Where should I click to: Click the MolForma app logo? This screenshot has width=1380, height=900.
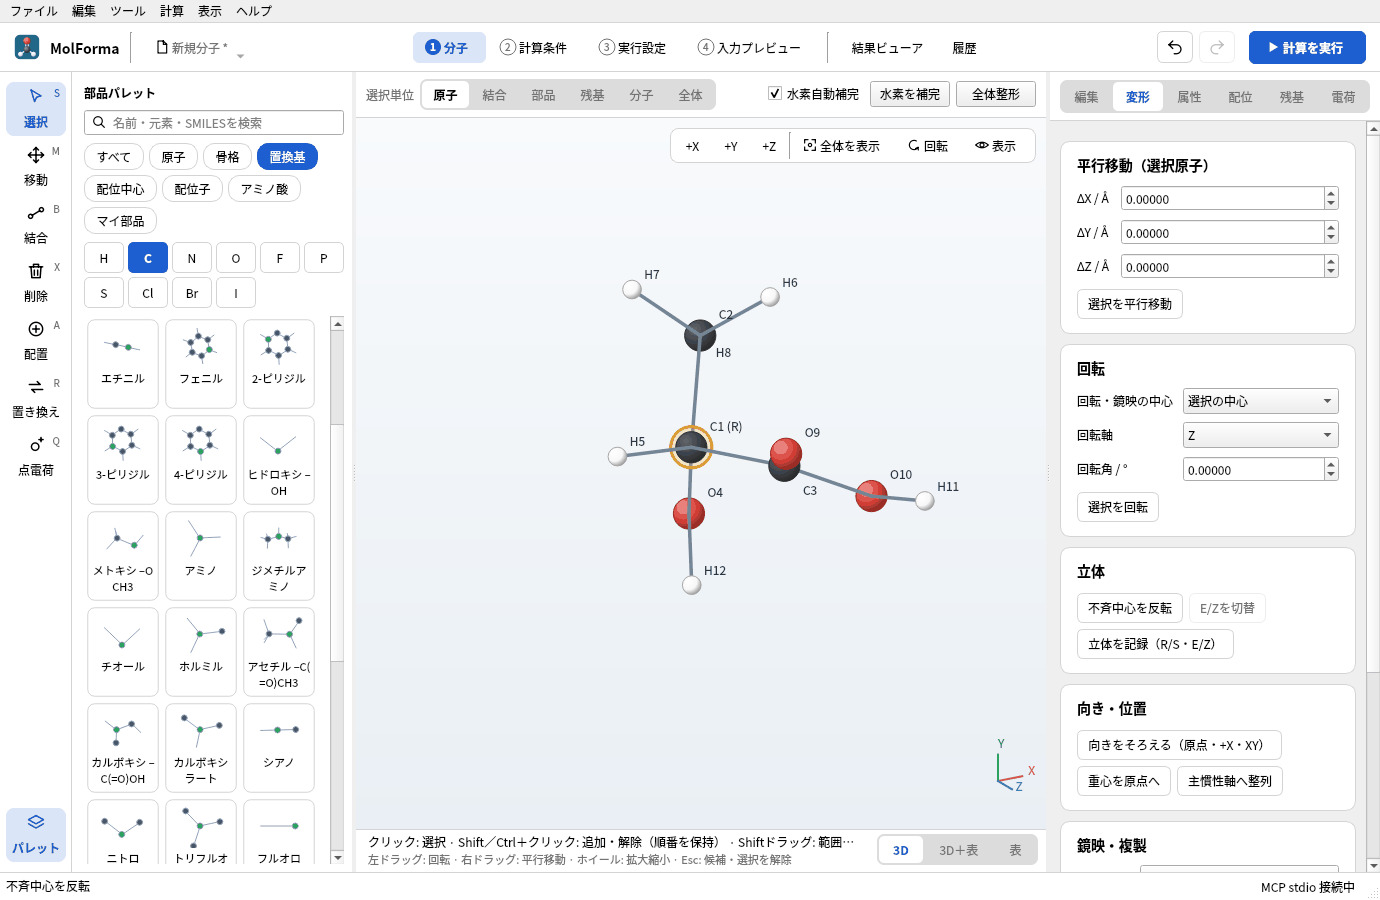pyautogui.click(x=27, y=47)
